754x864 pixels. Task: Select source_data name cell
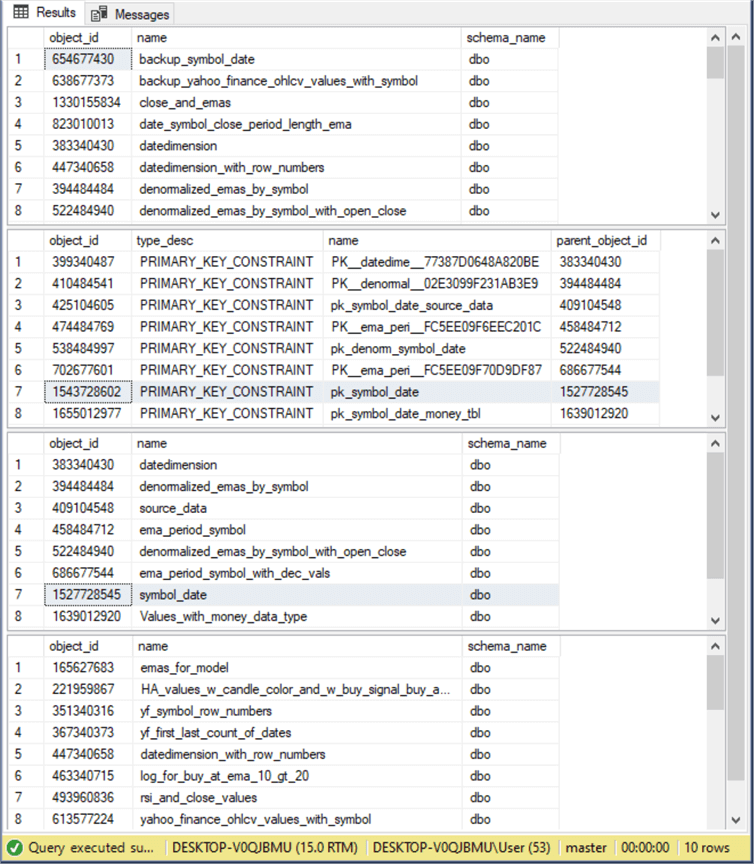297,508
